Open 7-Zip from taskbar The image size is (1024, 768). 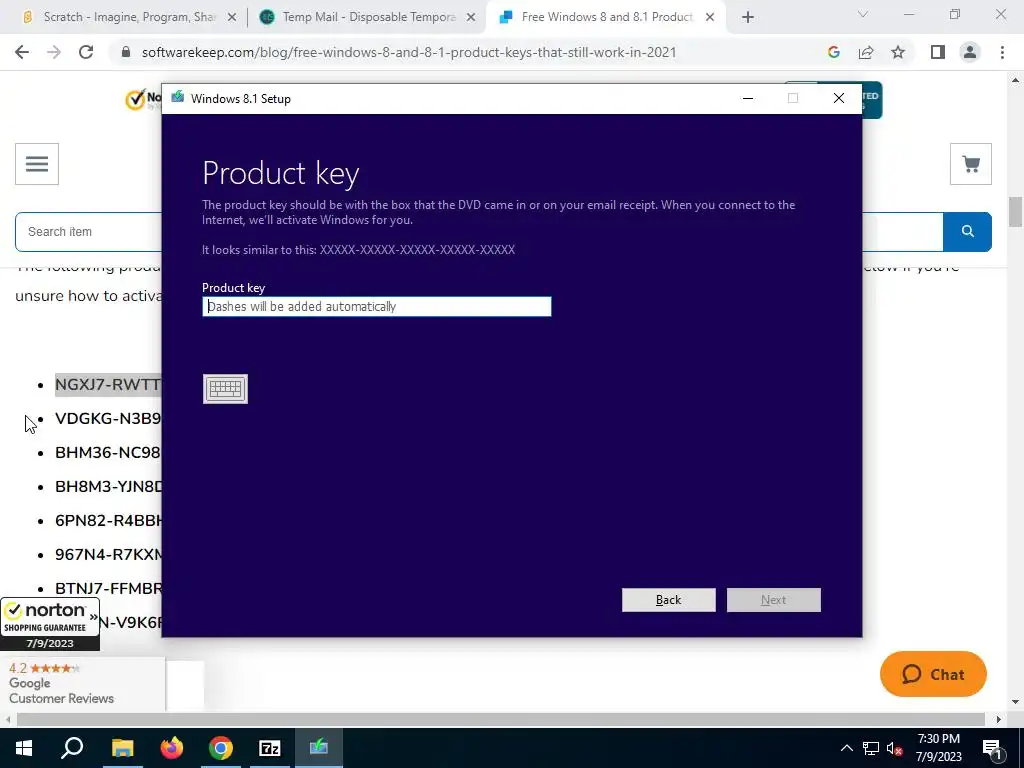click(x=270, y=748)
